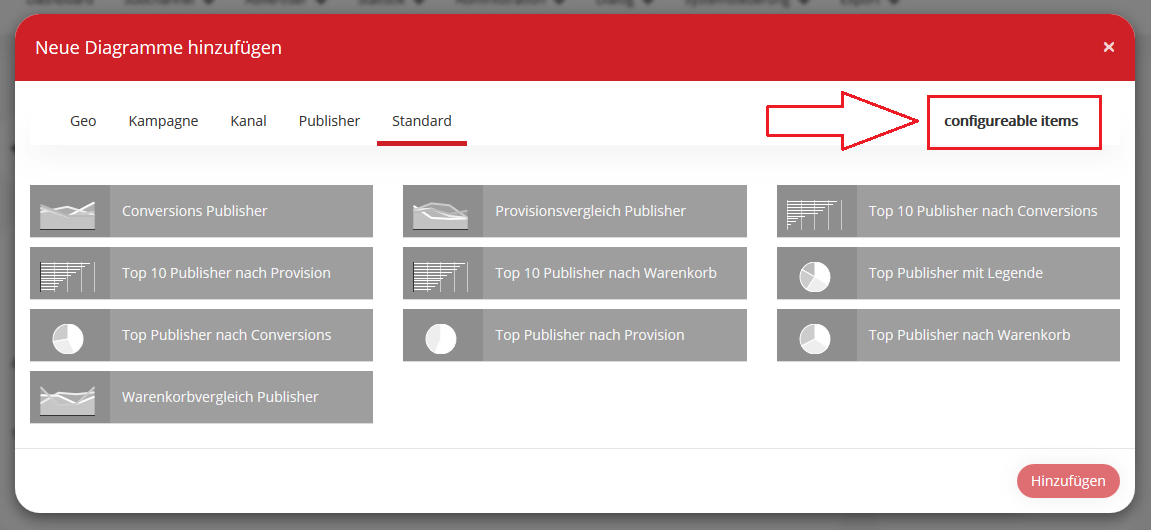Click pie icon for Top Publisher nach Warenkorb
Image resolution: width=1151 pixels, height=530 pixels.
pos(815,335)
